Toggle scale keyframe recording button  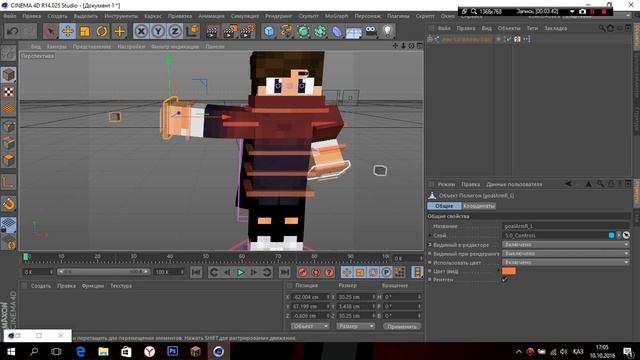click(x=360, y=272)
